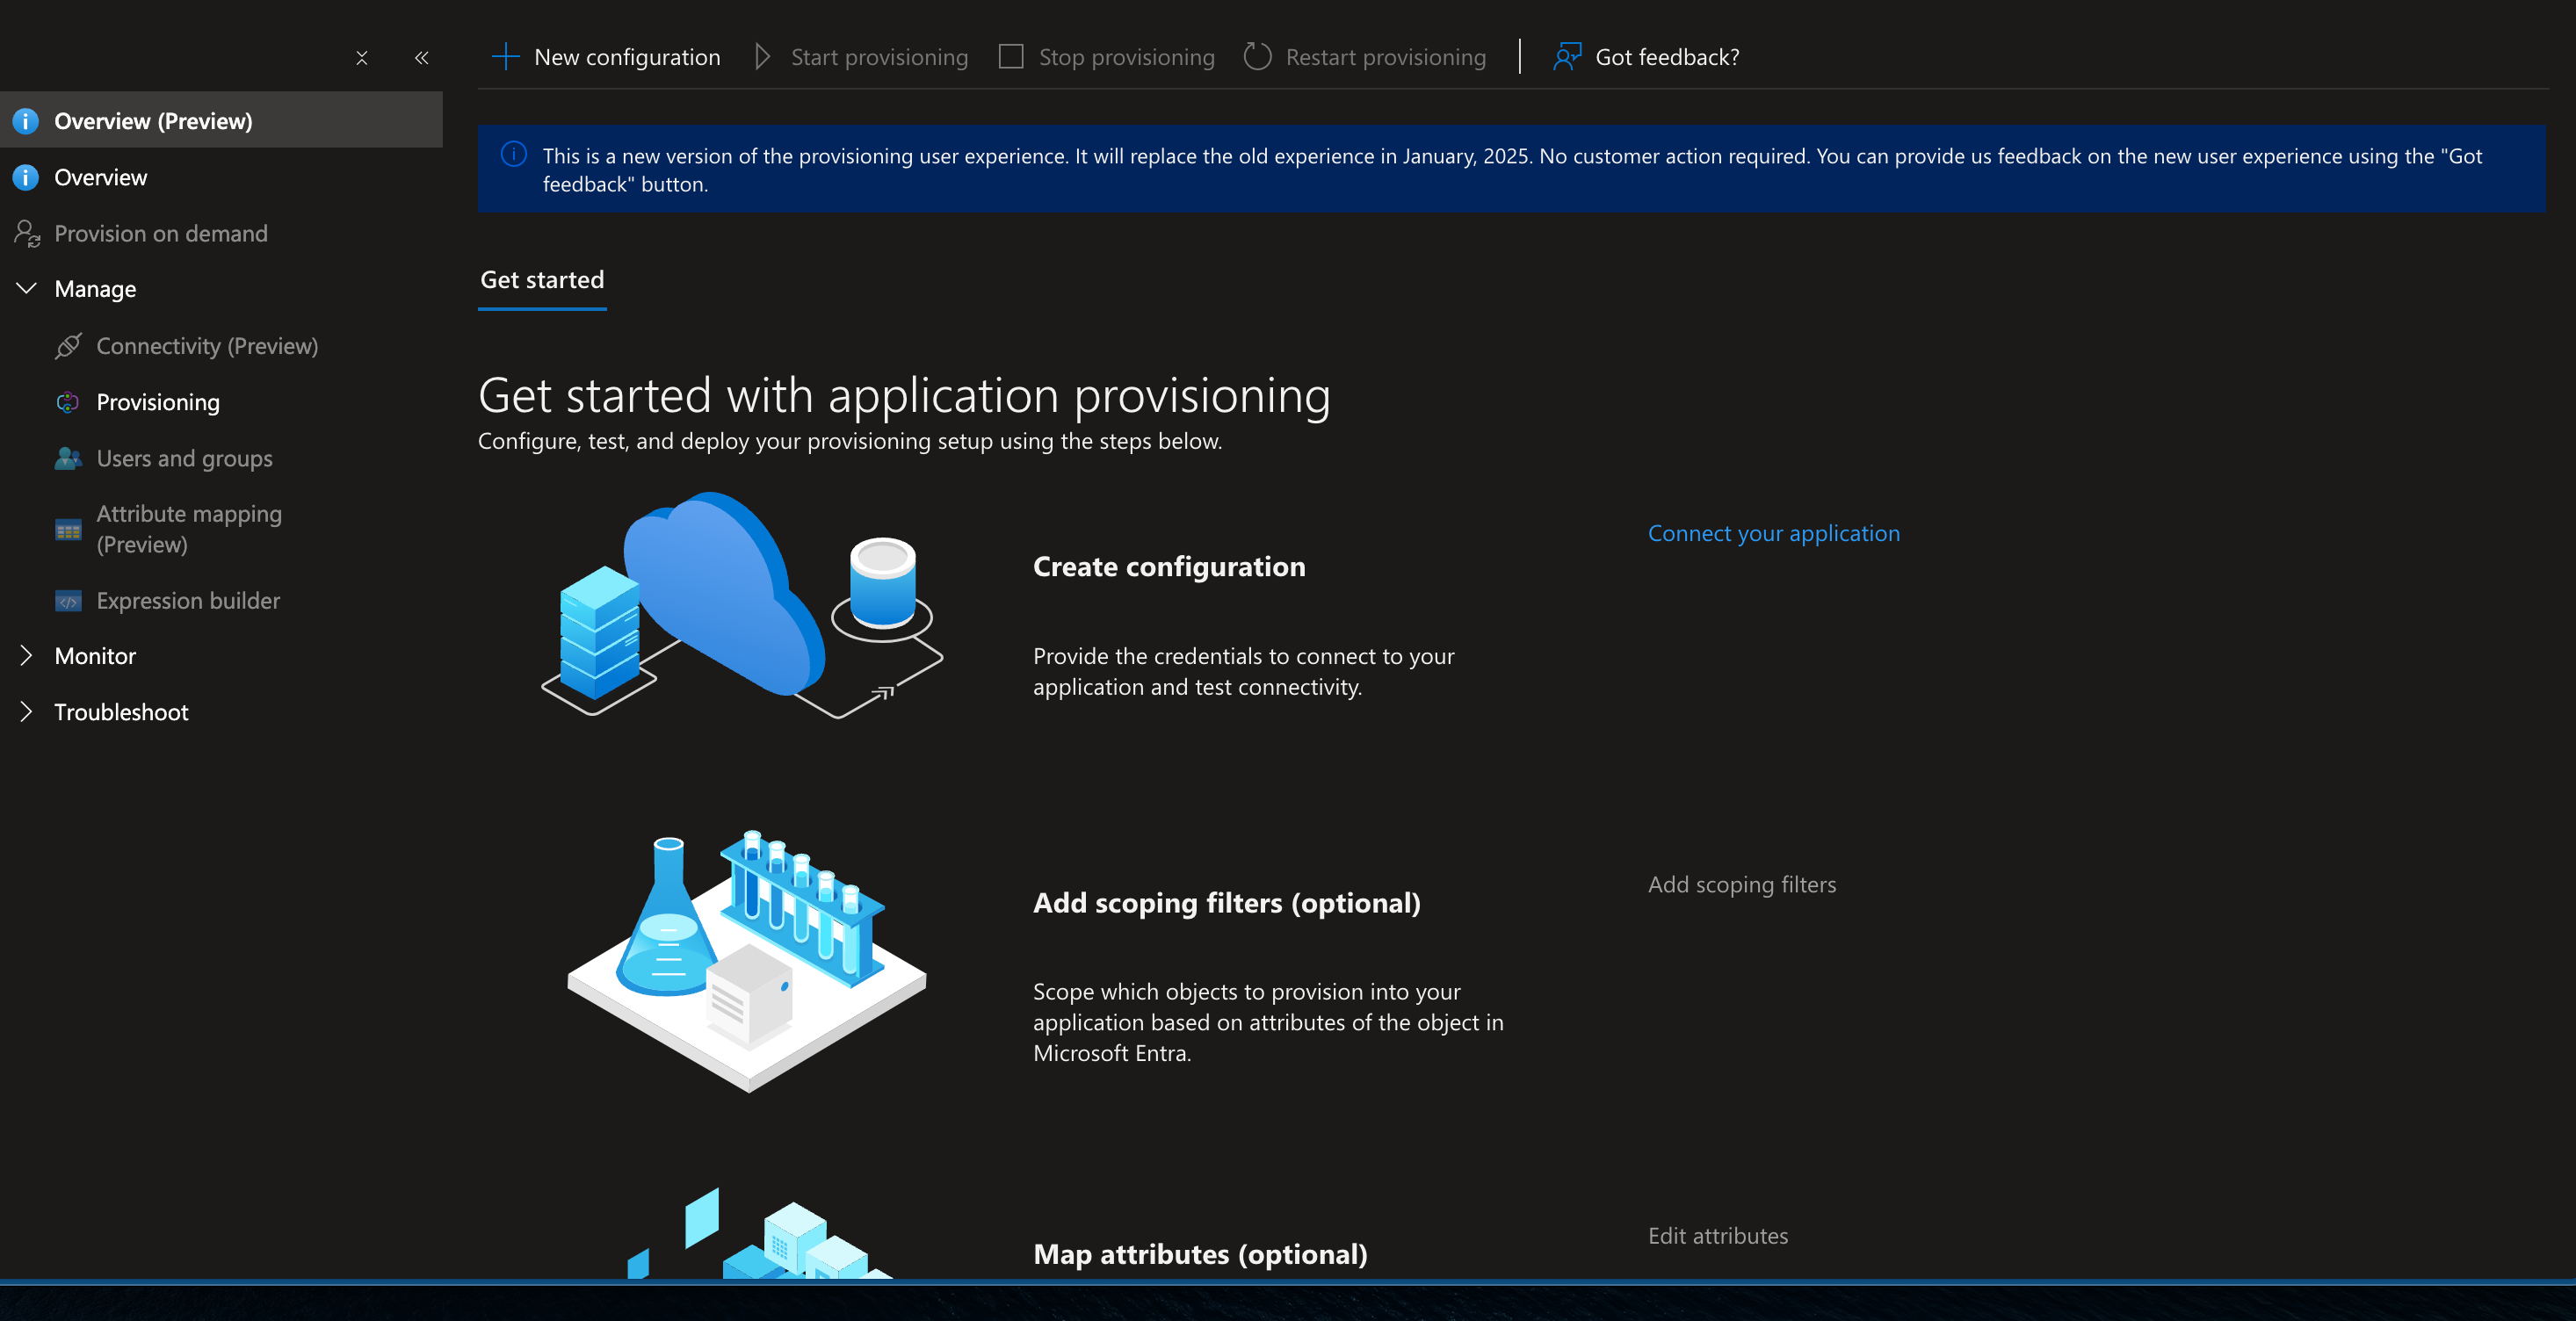Expand the Monitor section

coord(26,656)
